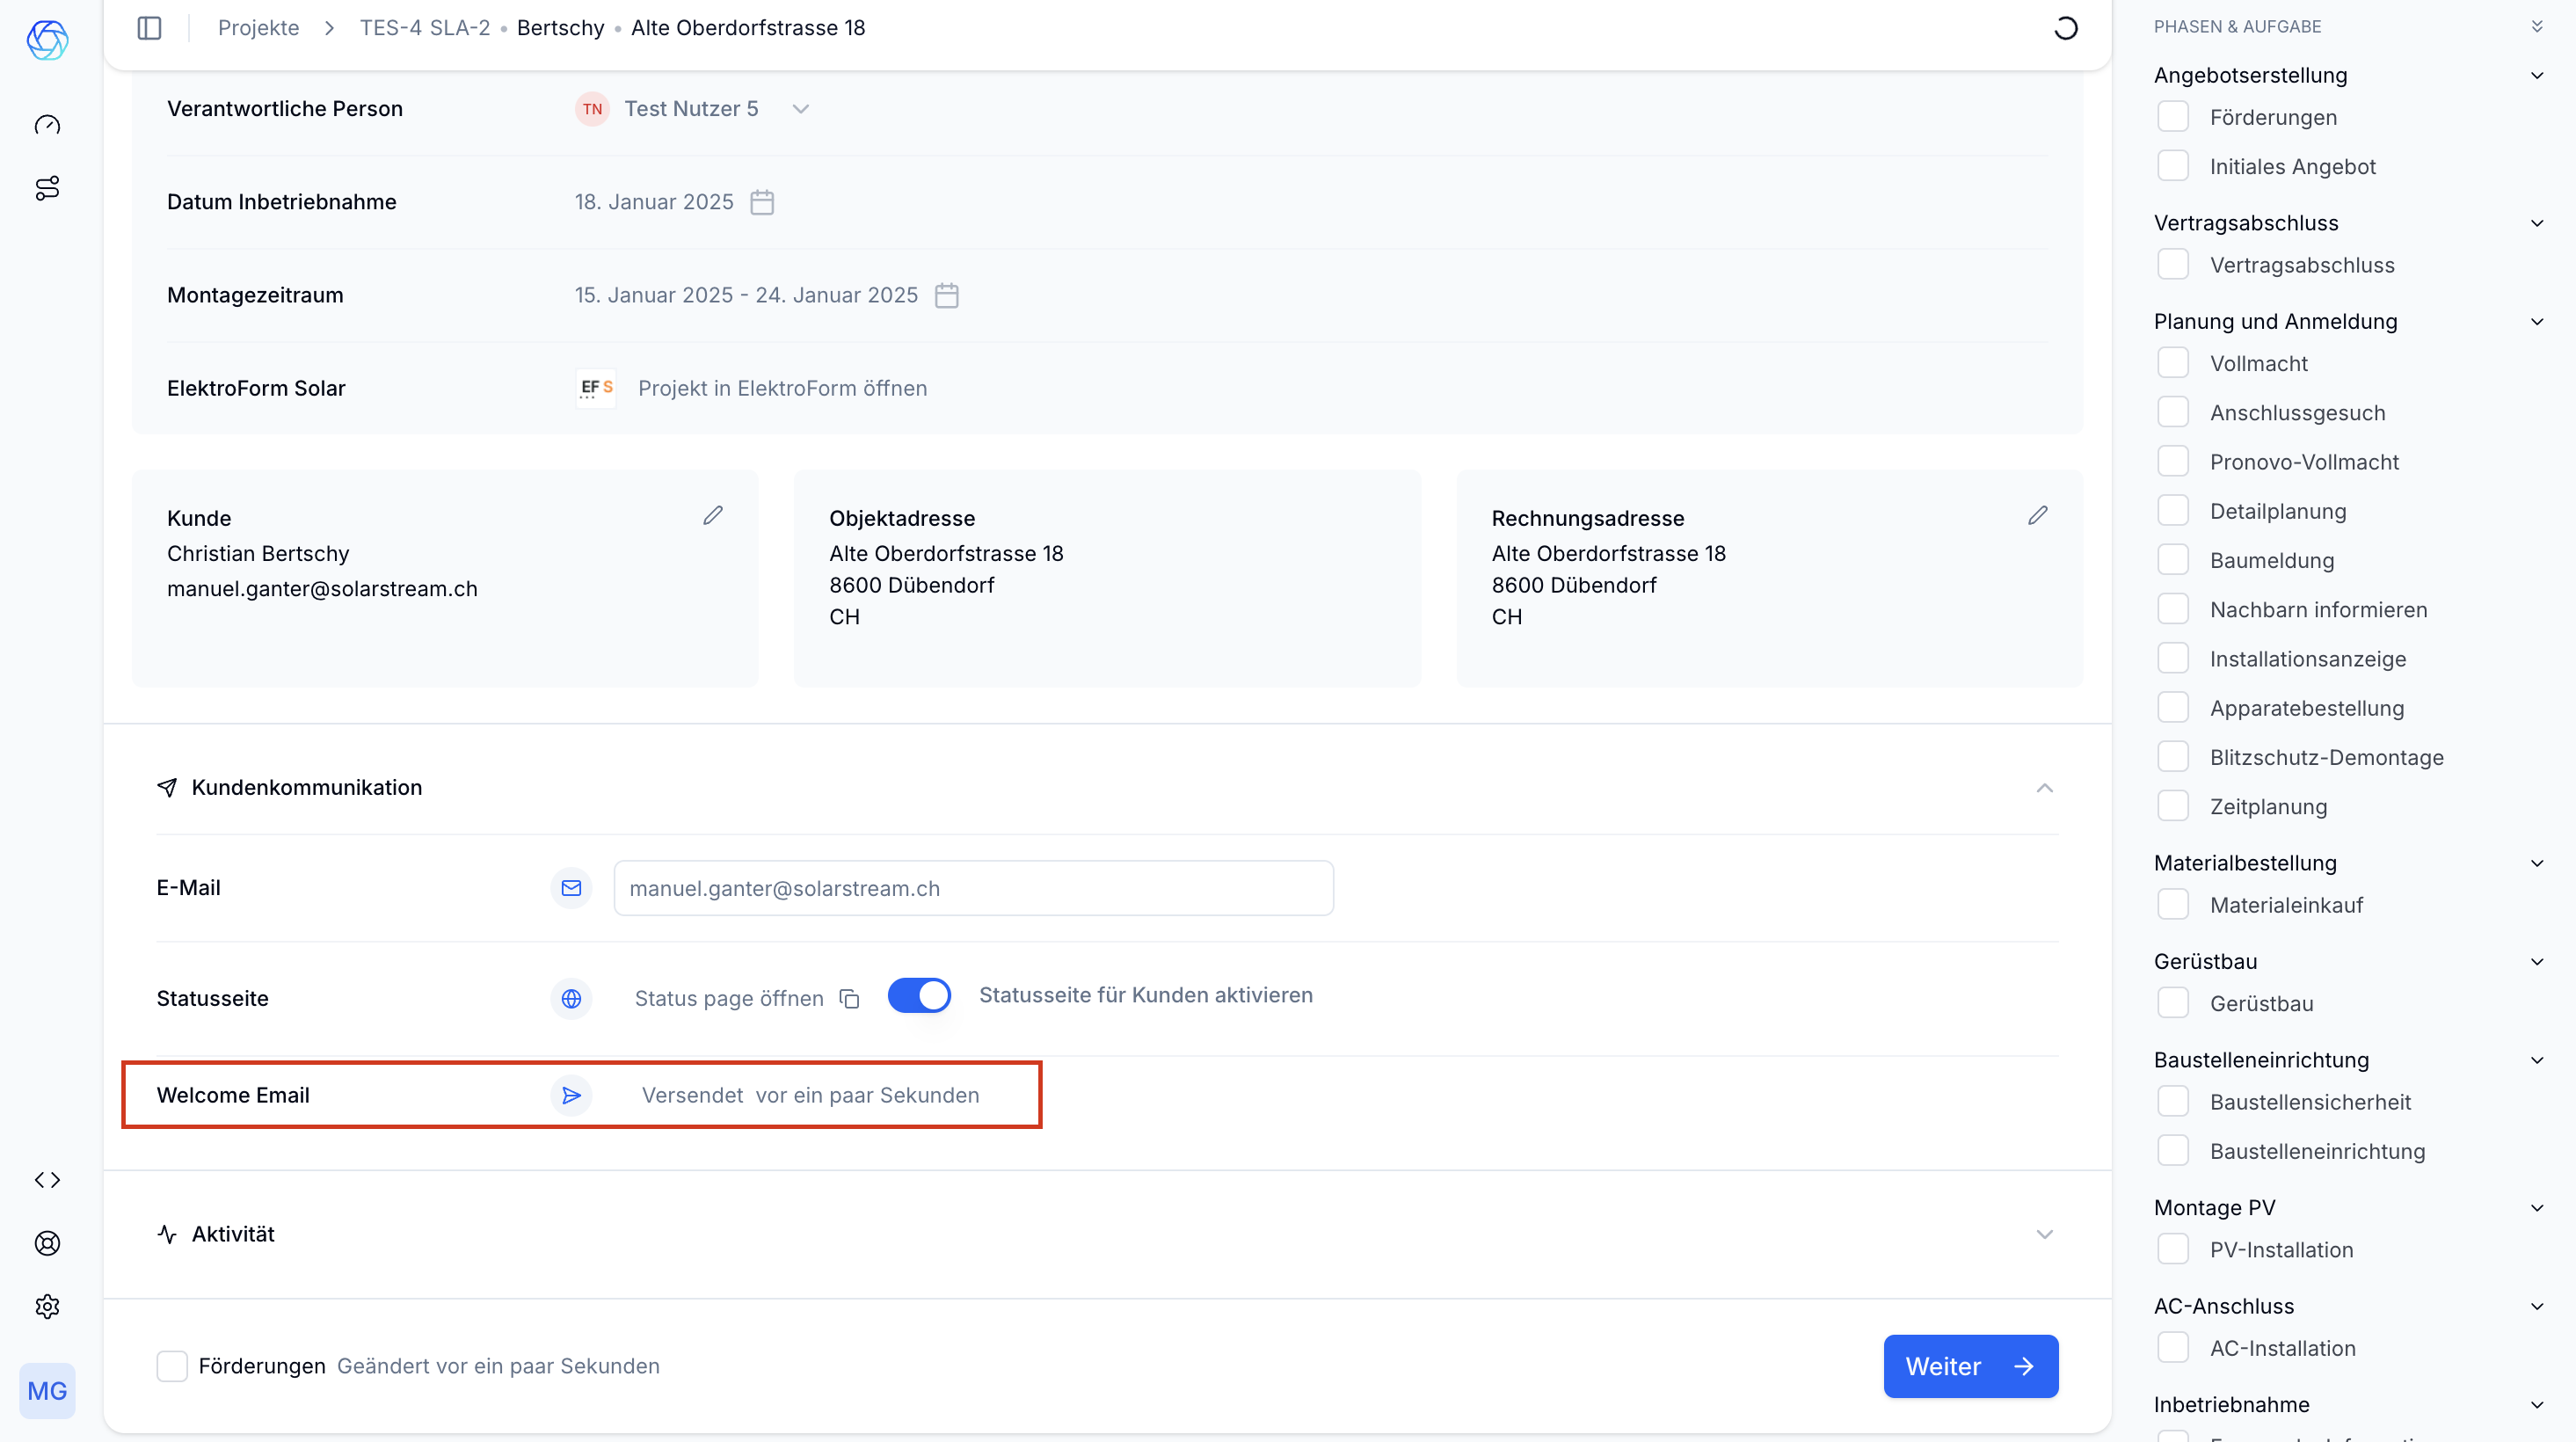
Task: Disable Statusseite für Kunden toggle
Action: [919, 996]
